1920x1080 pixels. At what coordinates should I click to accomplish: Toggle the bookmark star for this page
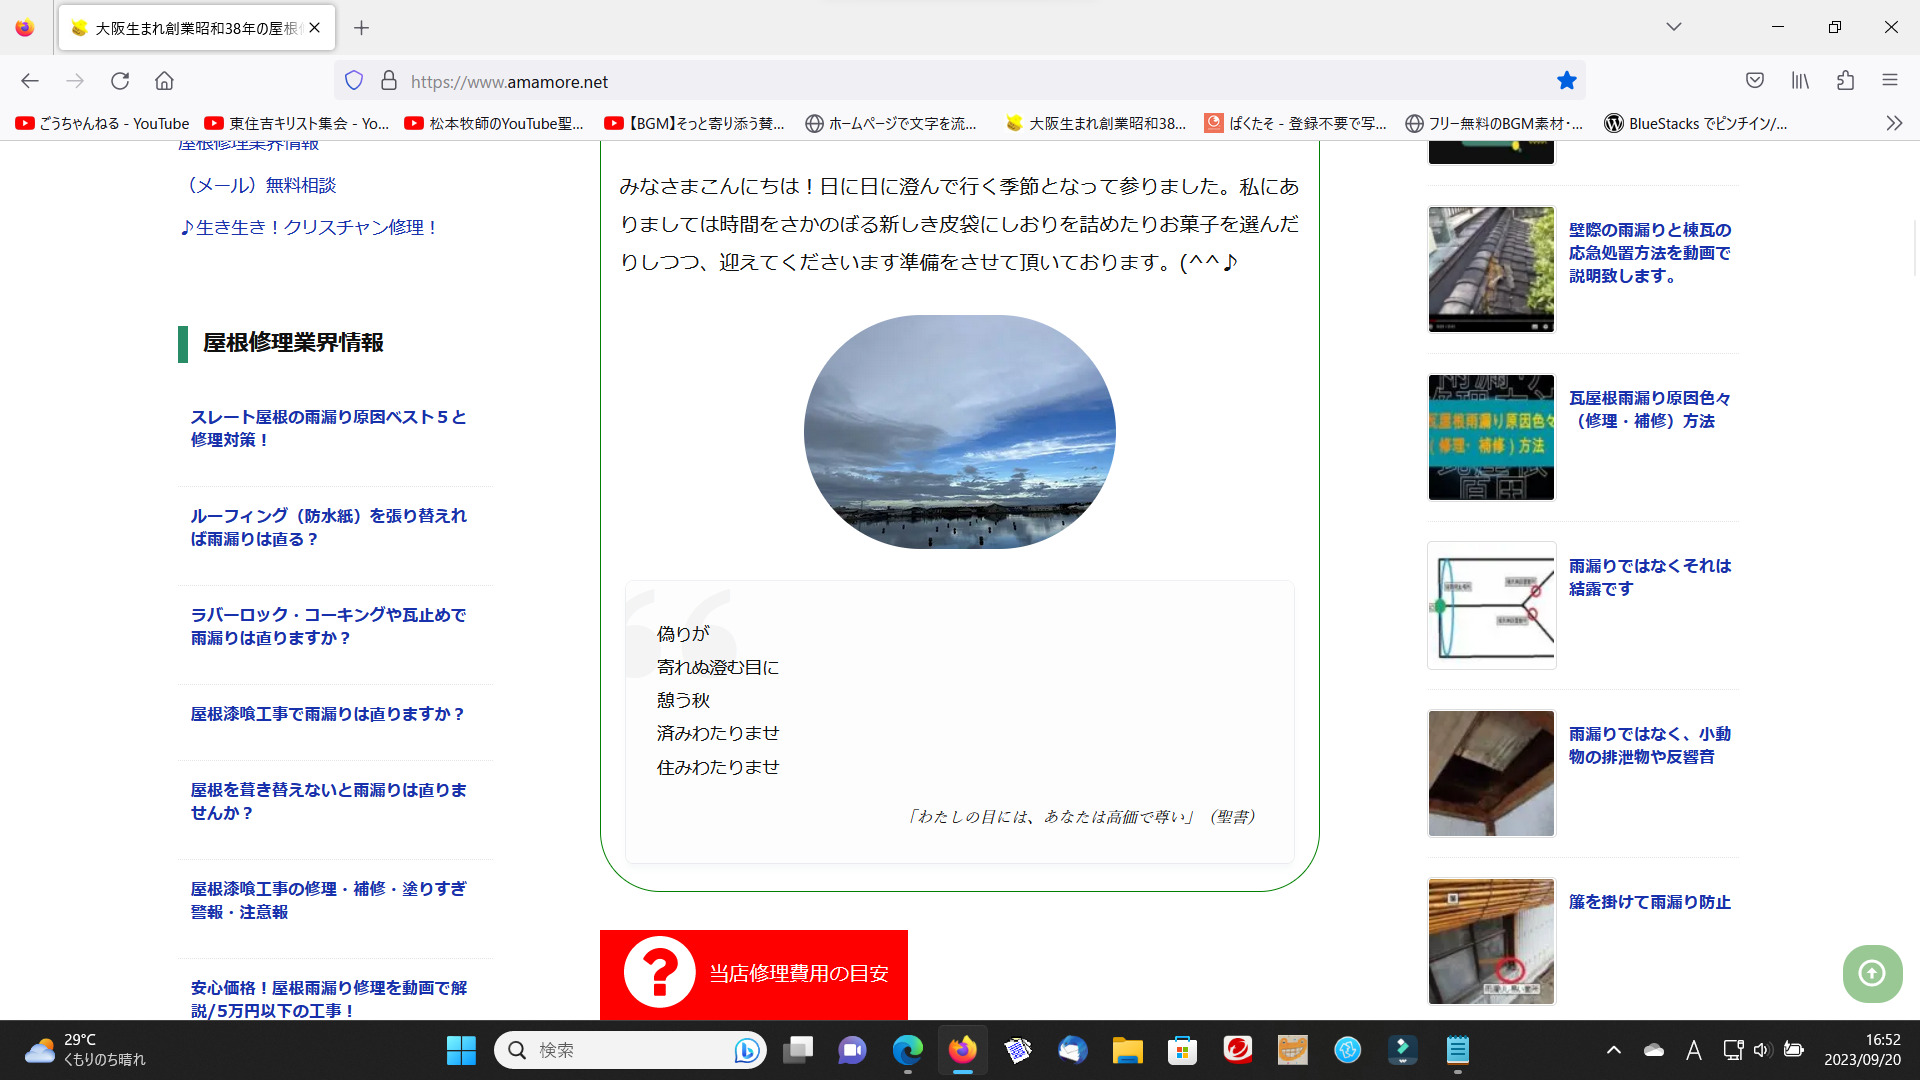tap(1567, 81)
